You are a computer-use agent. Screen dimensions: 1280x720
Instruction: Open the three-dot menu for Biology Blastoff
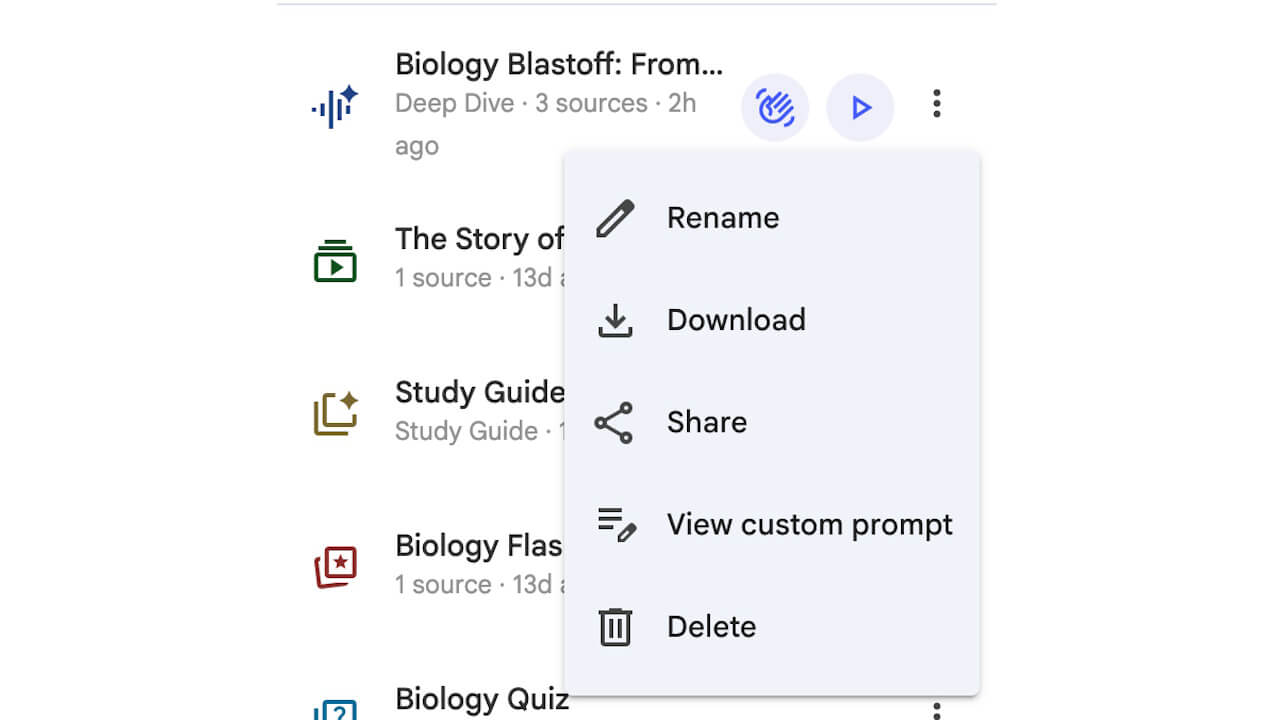(936, 104)
